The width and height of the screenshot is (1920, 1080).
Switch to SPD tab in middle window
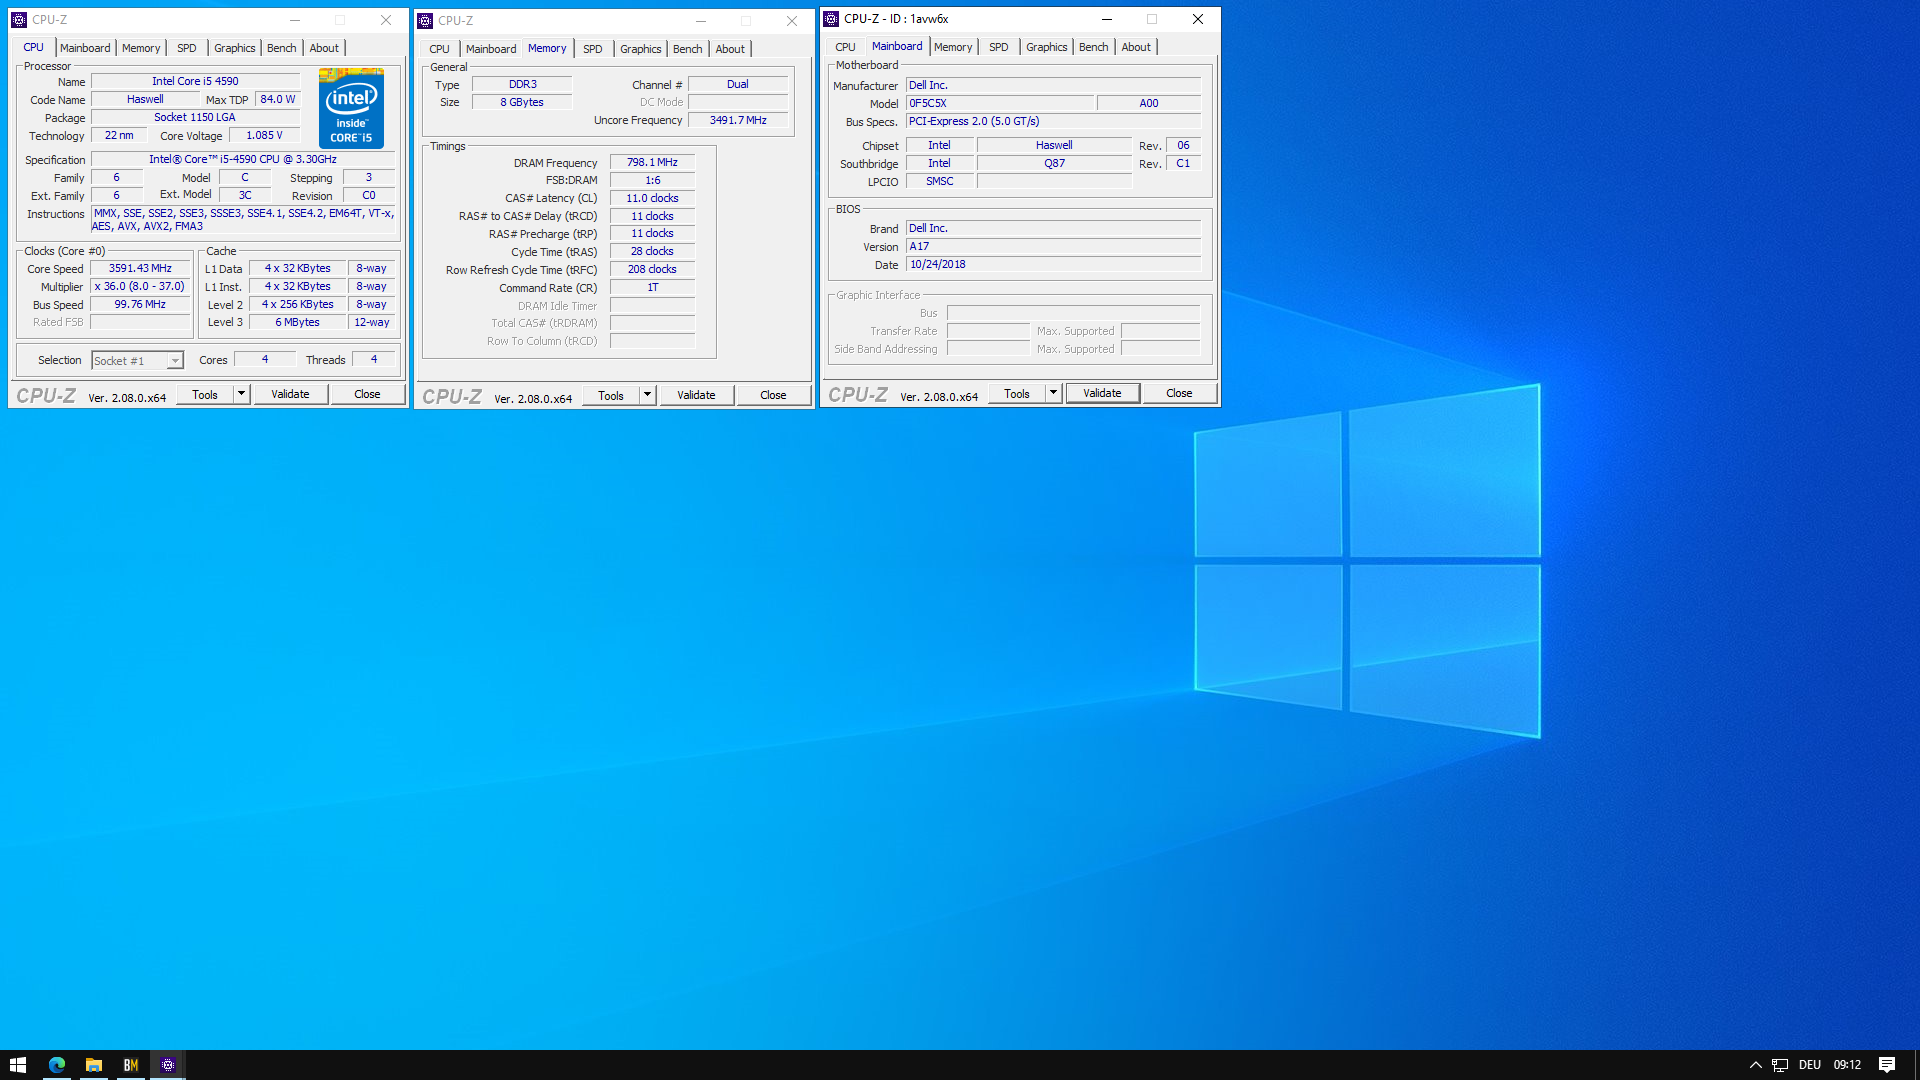point(593,49)
